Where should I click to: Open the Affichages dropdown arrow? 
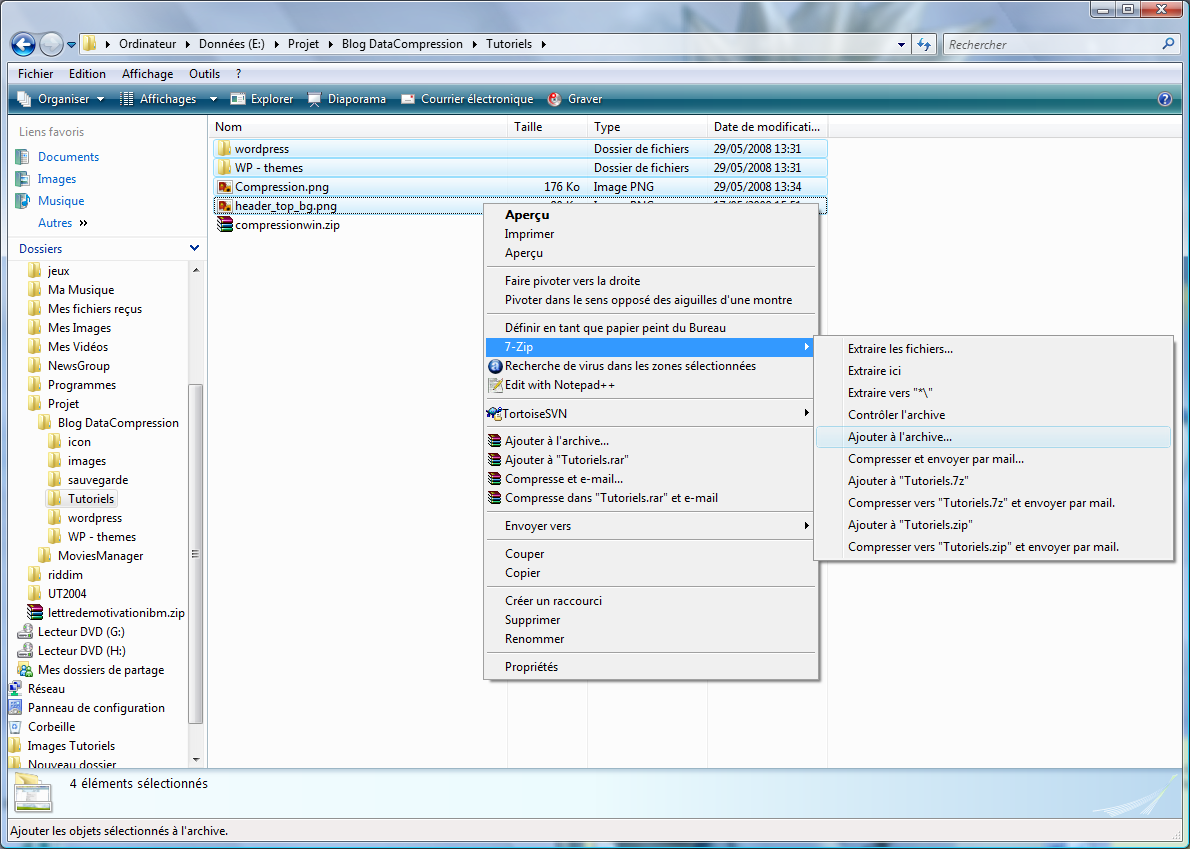[x=213, y=99]
